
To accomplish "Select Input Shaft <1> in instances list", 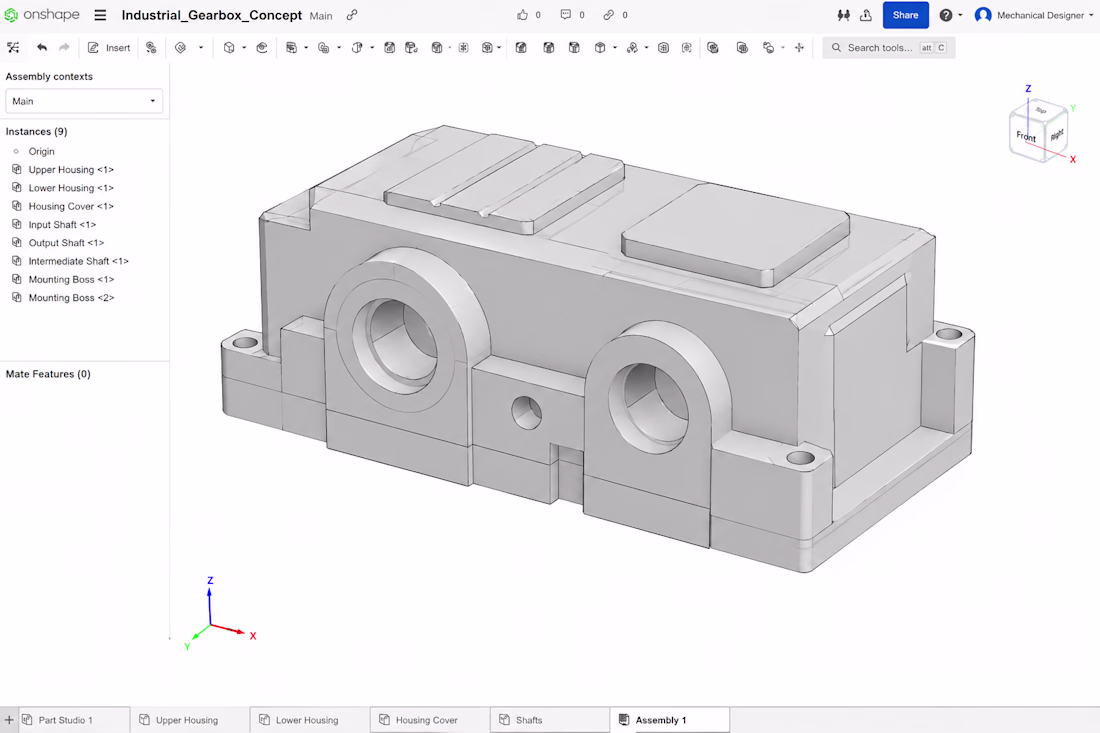I will point(62,224).
